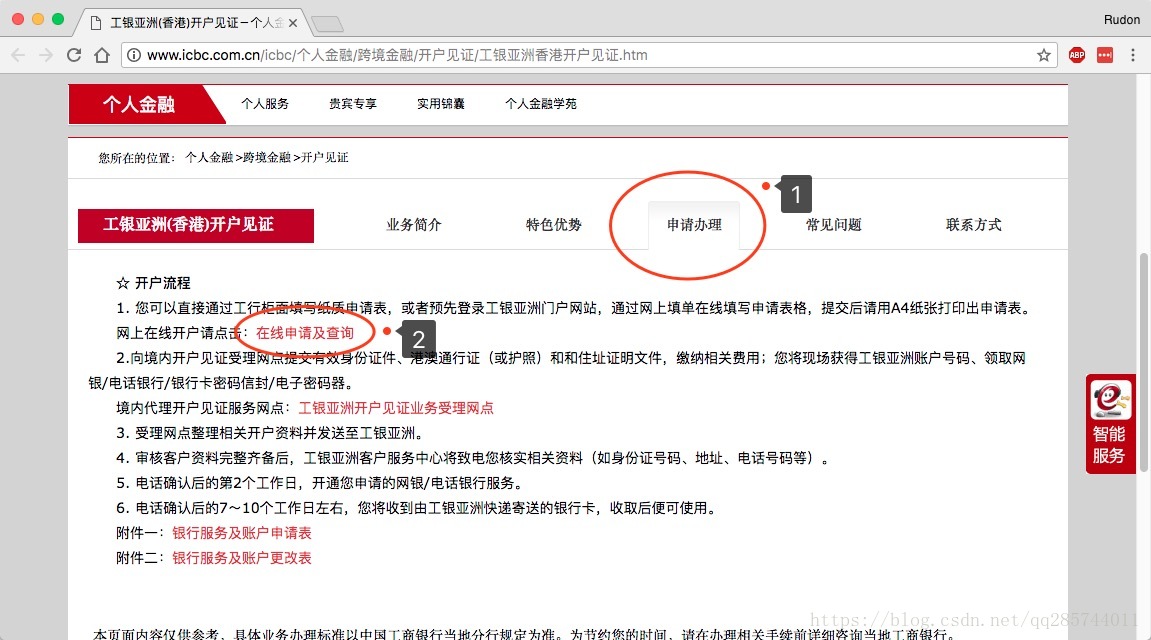Switch to the 常见问题 tab
Image resolution: width=1151 pixels, height=640 pixels.
pyautogui.click(x=834, y=225)
